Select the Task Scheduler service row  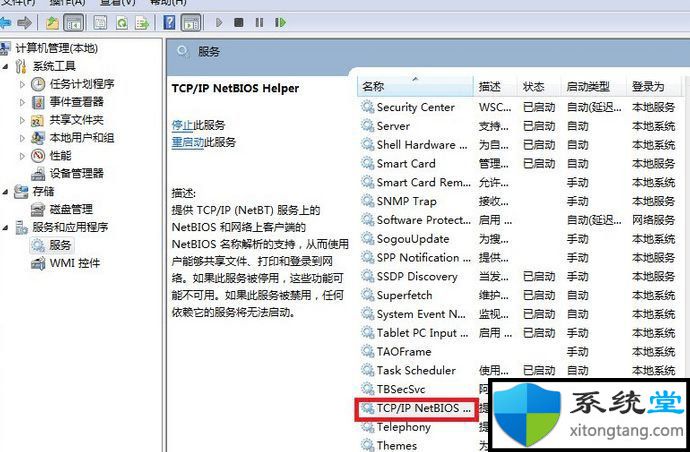point(519,371)
